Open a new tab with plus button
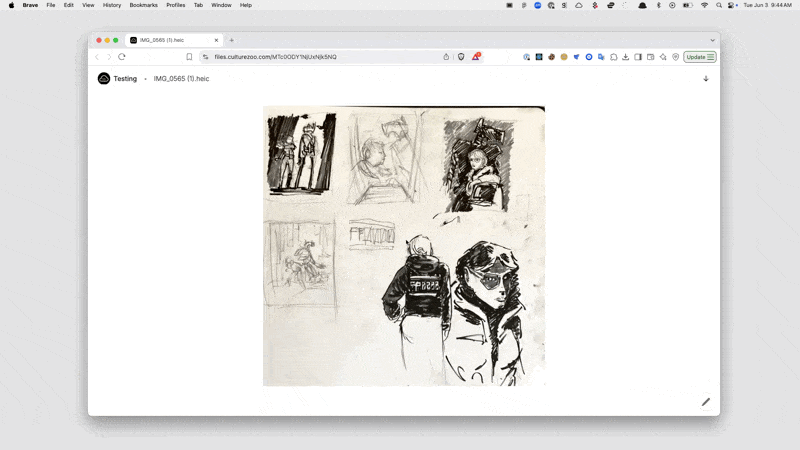The image size is (800, 450). coord(232,40)
